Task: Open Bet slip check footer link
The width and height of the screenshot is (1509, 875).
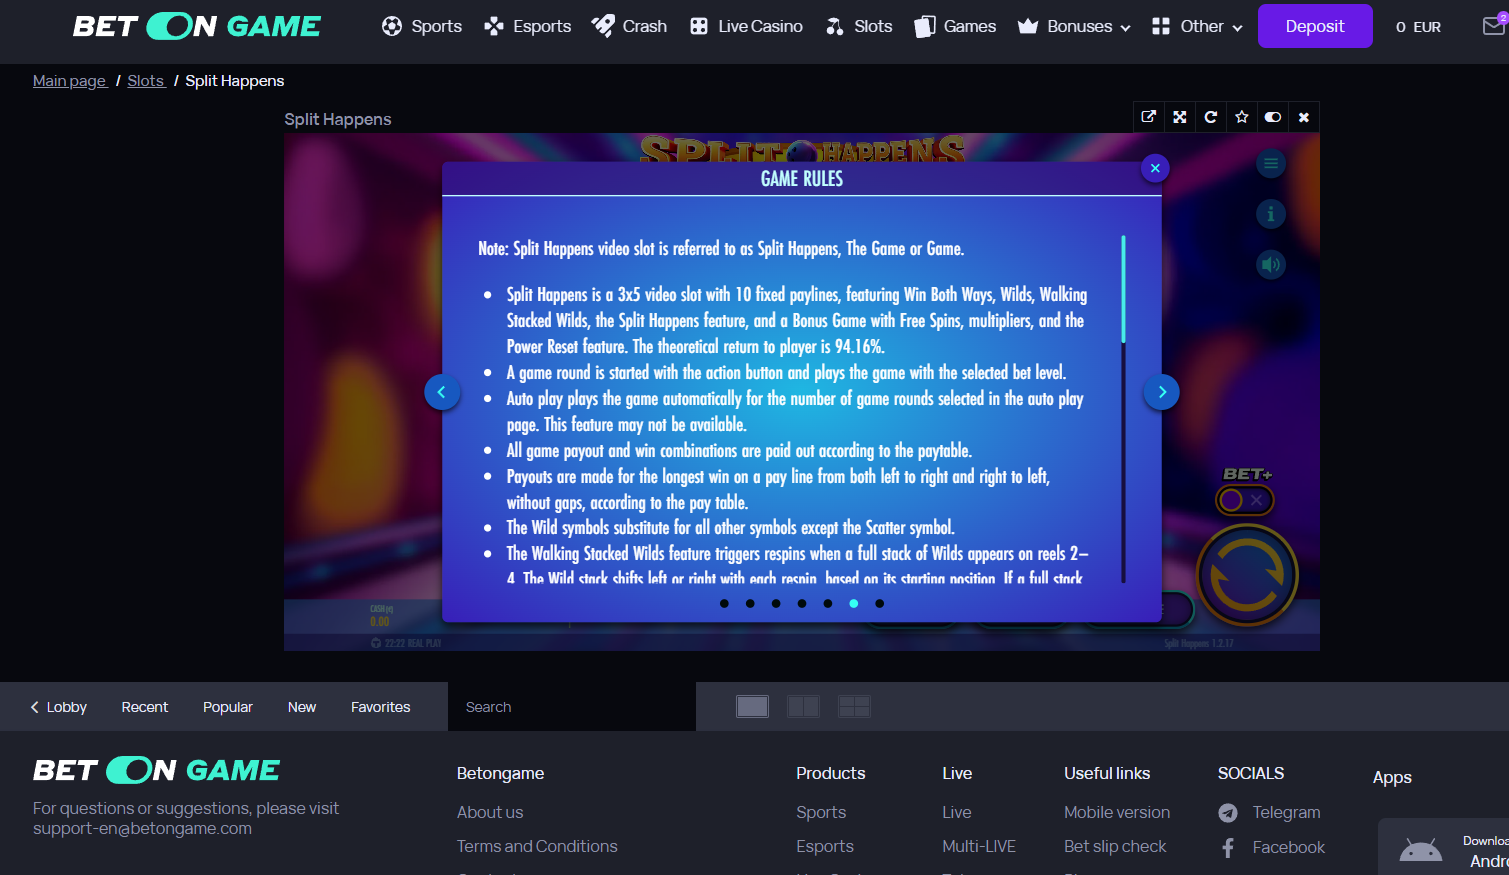Action: tap(1115, 846)
